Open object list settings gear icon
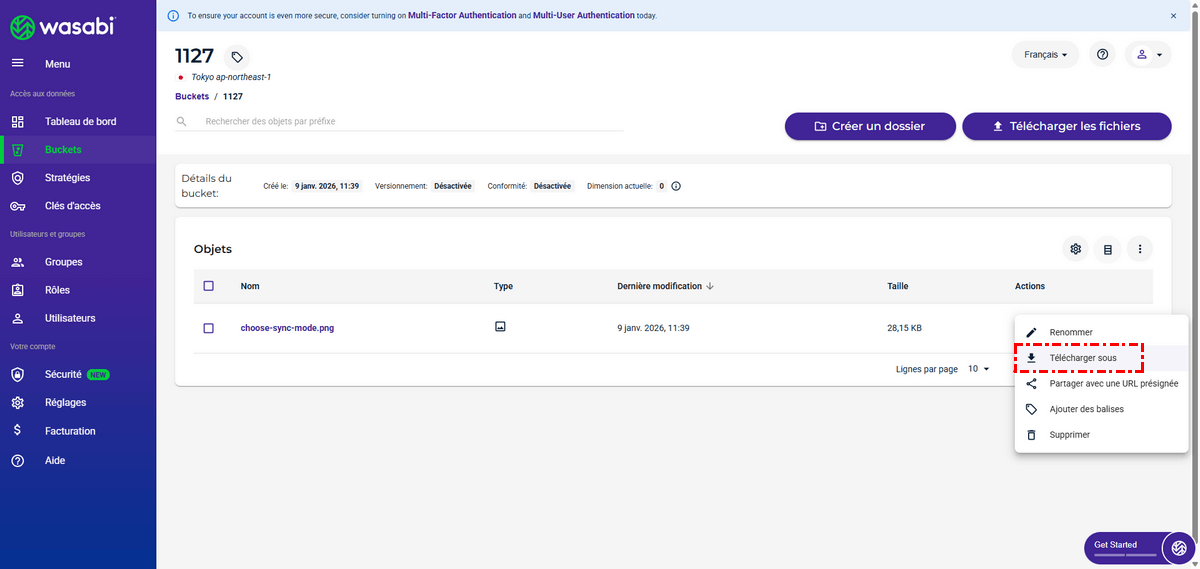The height and width of the screenshot is (569, 1200). [x=1076, y=249]
